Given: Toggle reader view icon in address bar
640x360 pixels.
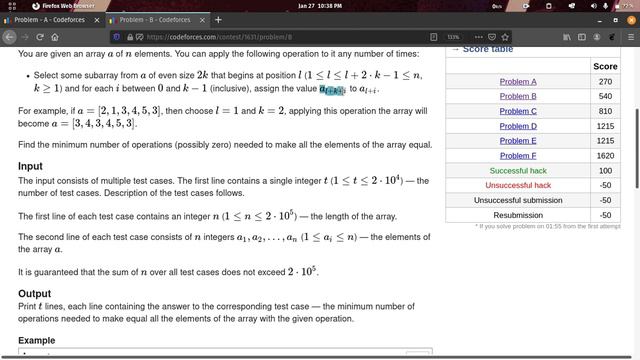Looking at the screenshot, I should (433, 37).
